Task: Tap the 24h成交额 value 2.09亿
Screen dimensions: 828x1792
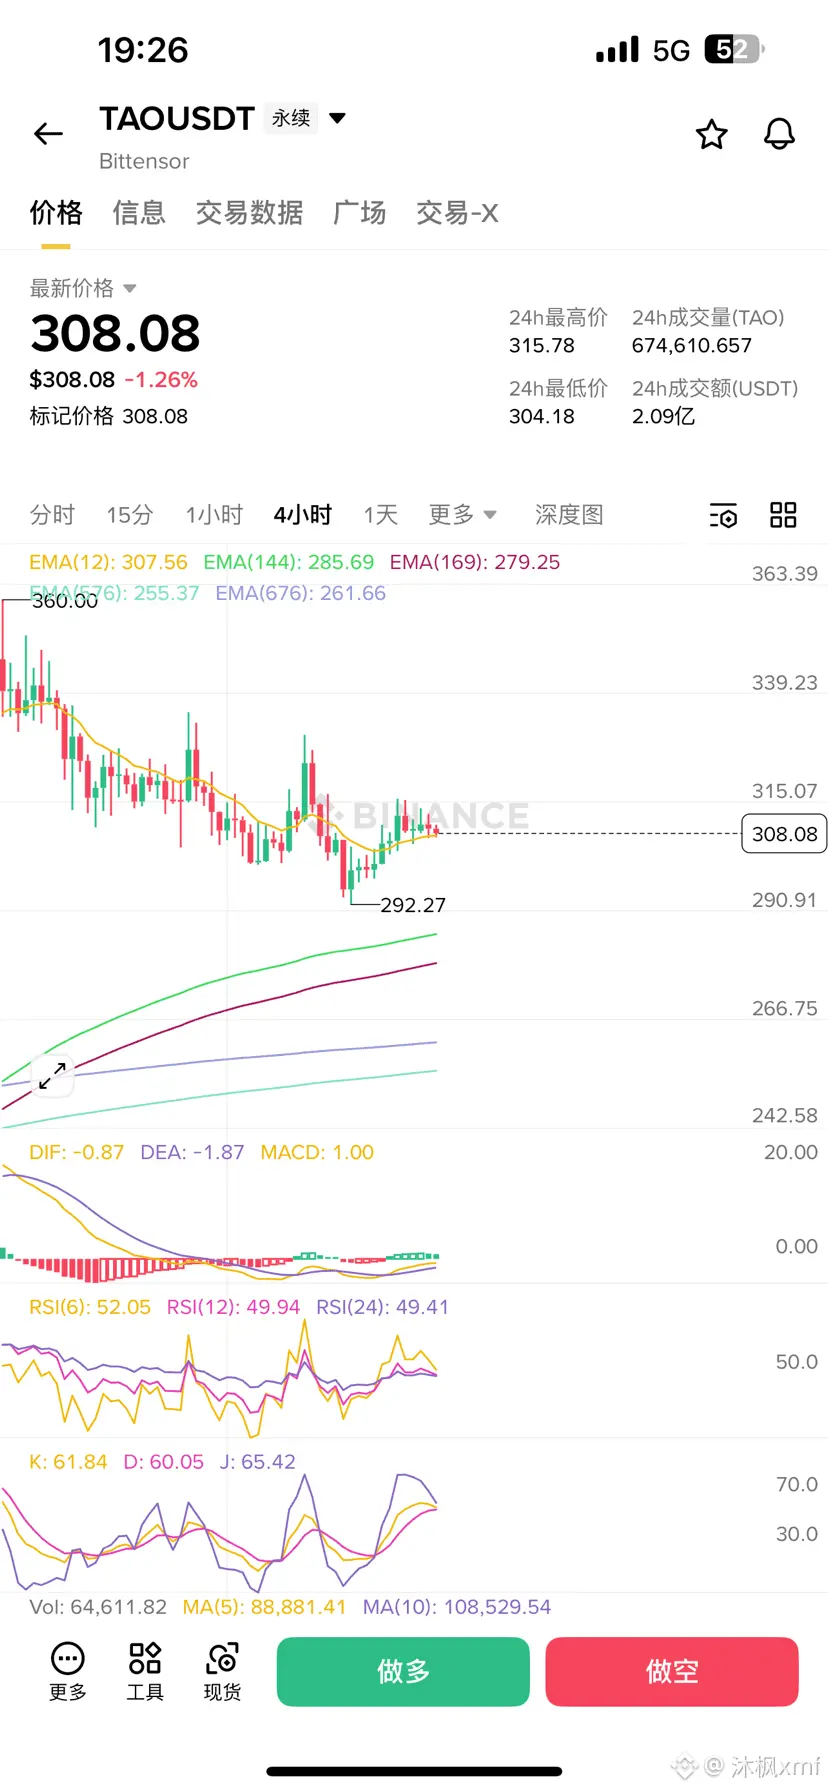Action: tap(663, 416)
